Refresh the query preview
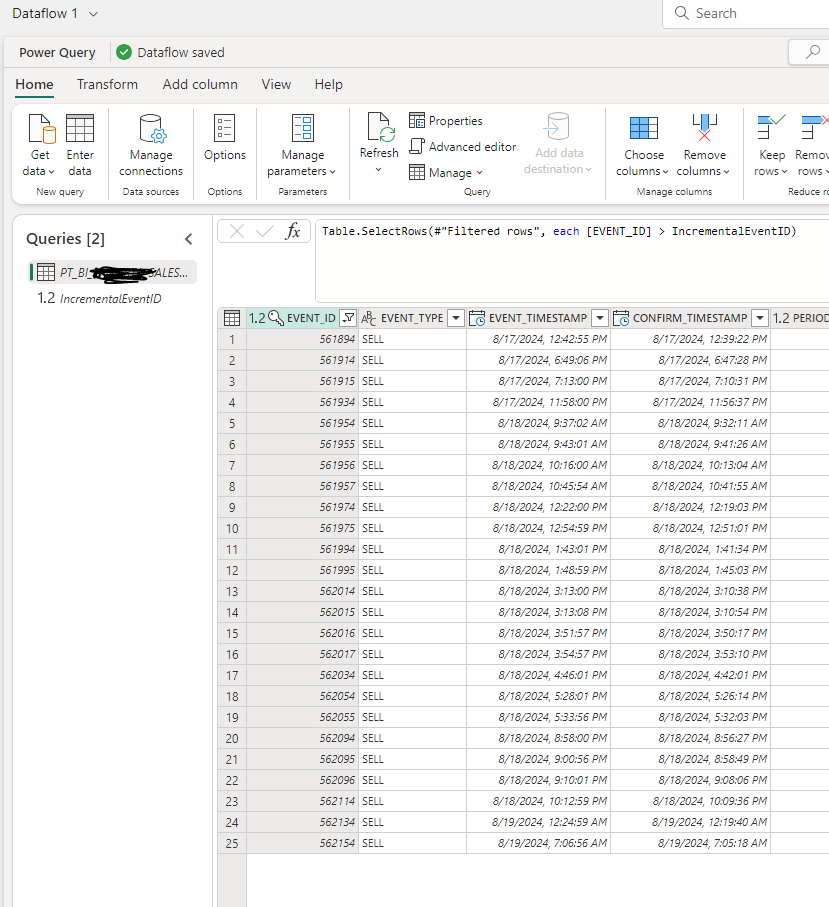This screenshot has width=829, height=907. click(379, 136)
